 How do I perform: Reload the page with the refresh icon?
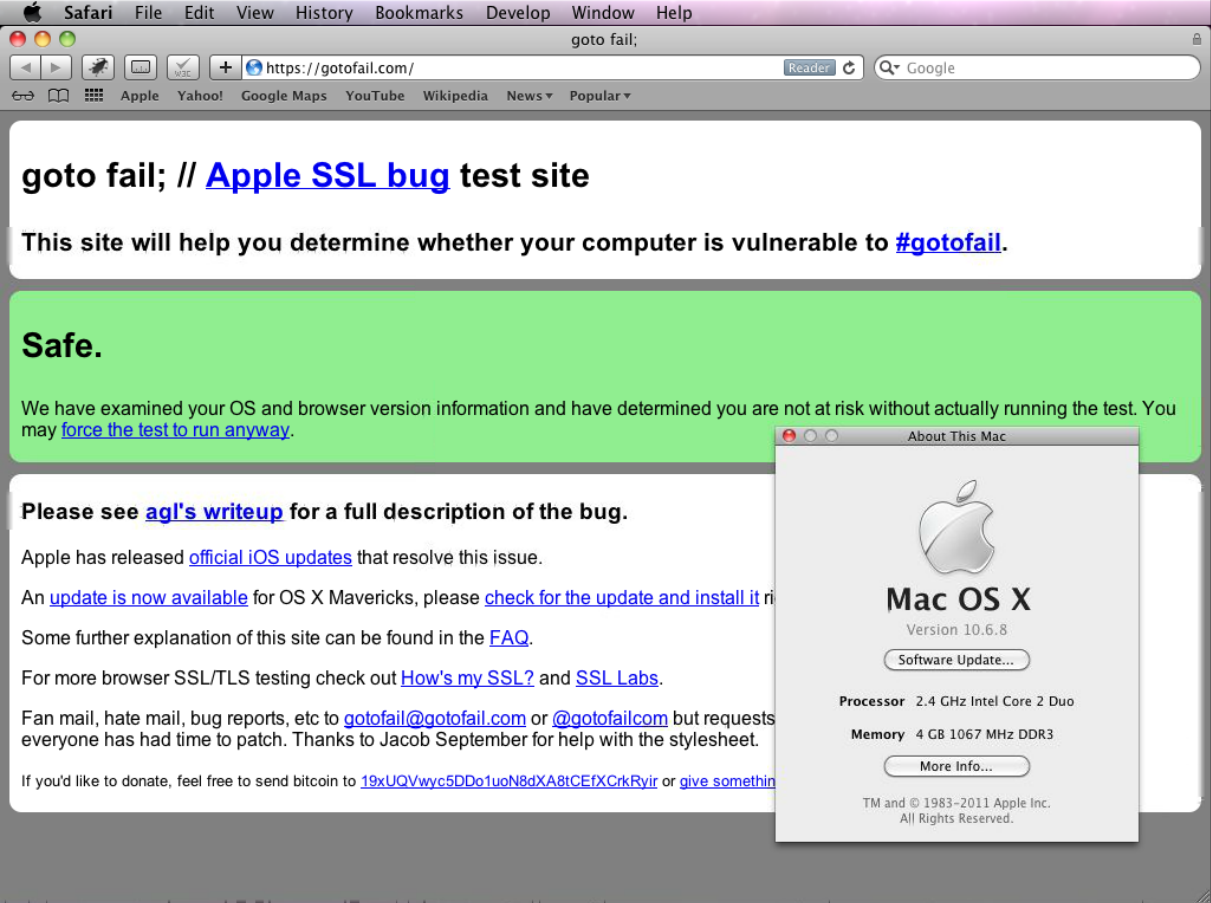(x=849, y=68)
